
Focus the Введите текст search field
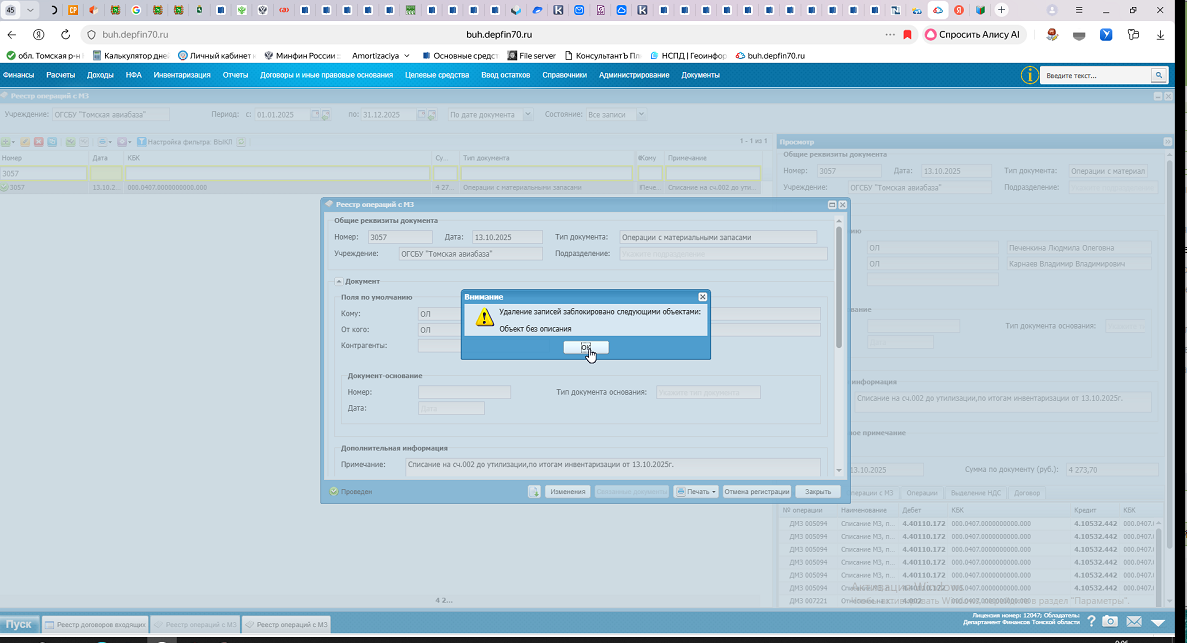coord(1095,75)
